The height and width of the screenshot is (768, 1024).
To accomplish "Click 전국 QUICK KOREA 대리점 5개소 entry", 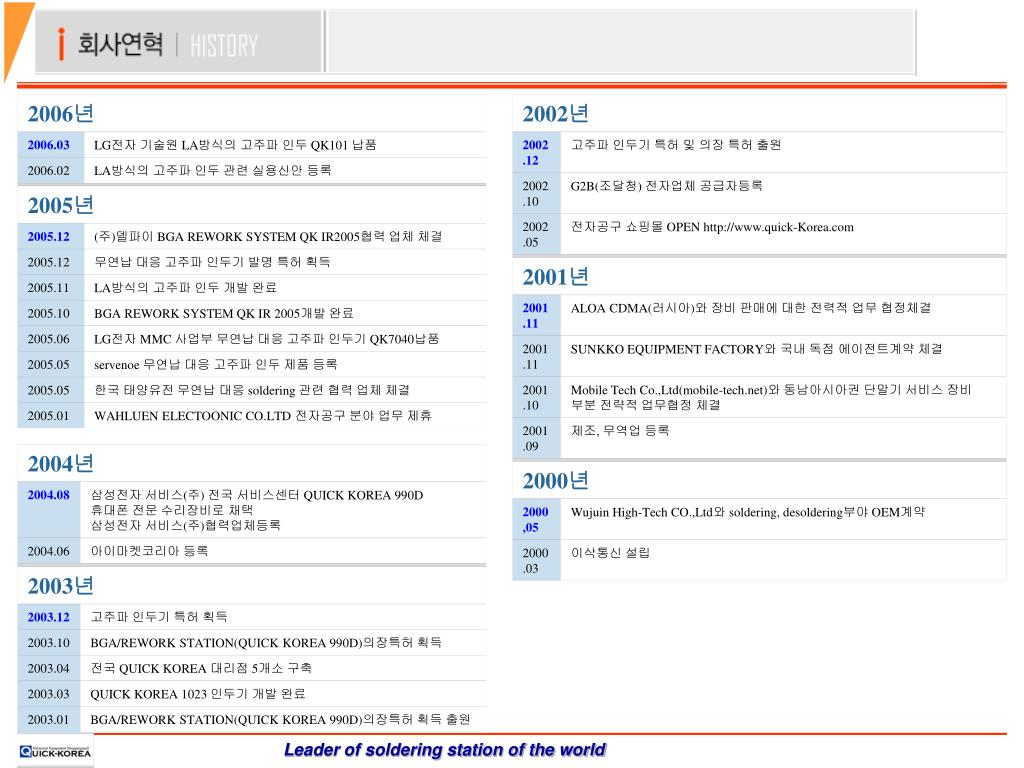I will coord(201,668).
